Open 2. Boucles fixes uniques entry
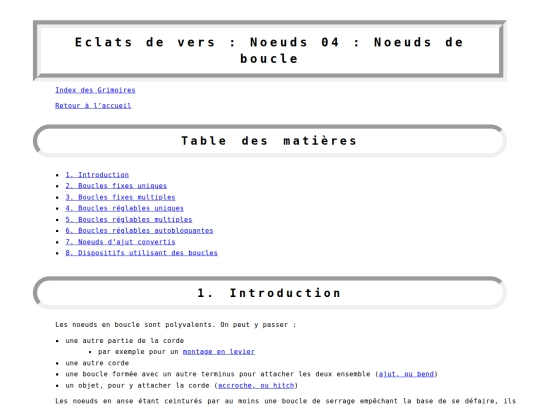This screenshot has height=405, width=540. [x=116, y=186]
